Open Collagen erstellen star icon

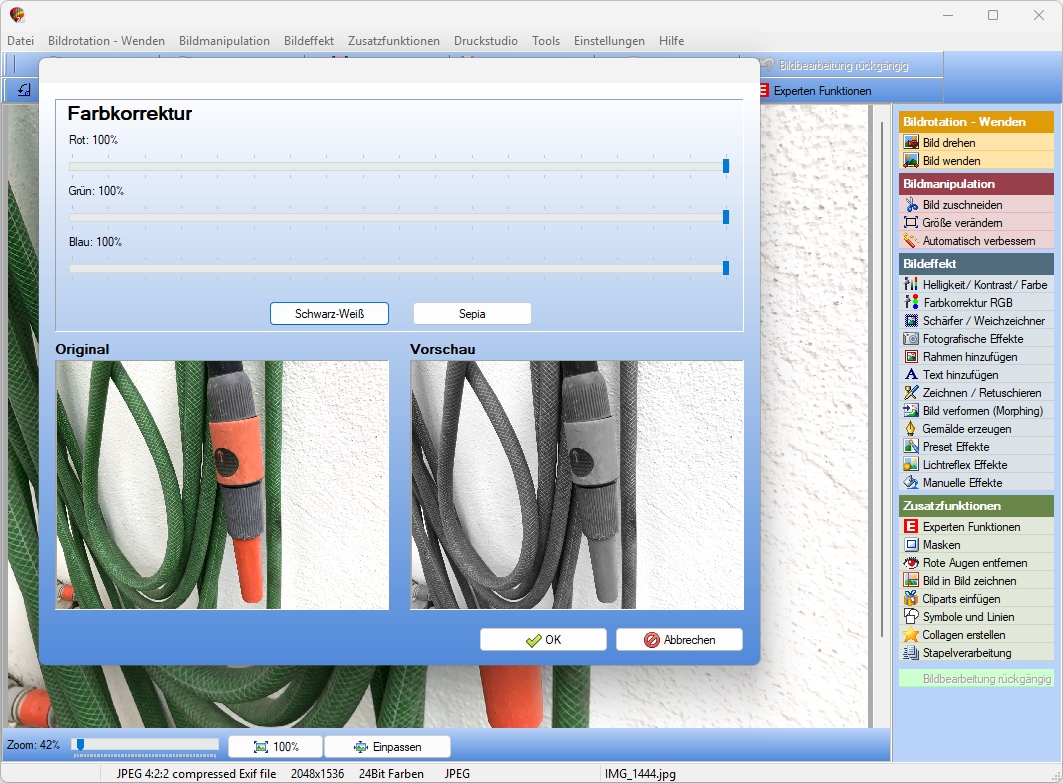pyautogui.click(x=911, y=635)
